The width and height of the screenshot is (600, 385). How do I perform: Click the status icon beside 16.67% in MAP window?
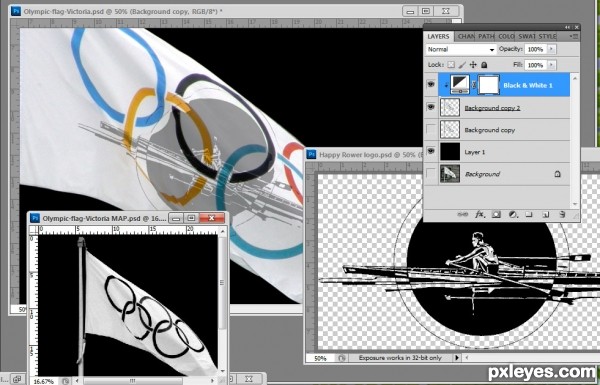[66, 381]
